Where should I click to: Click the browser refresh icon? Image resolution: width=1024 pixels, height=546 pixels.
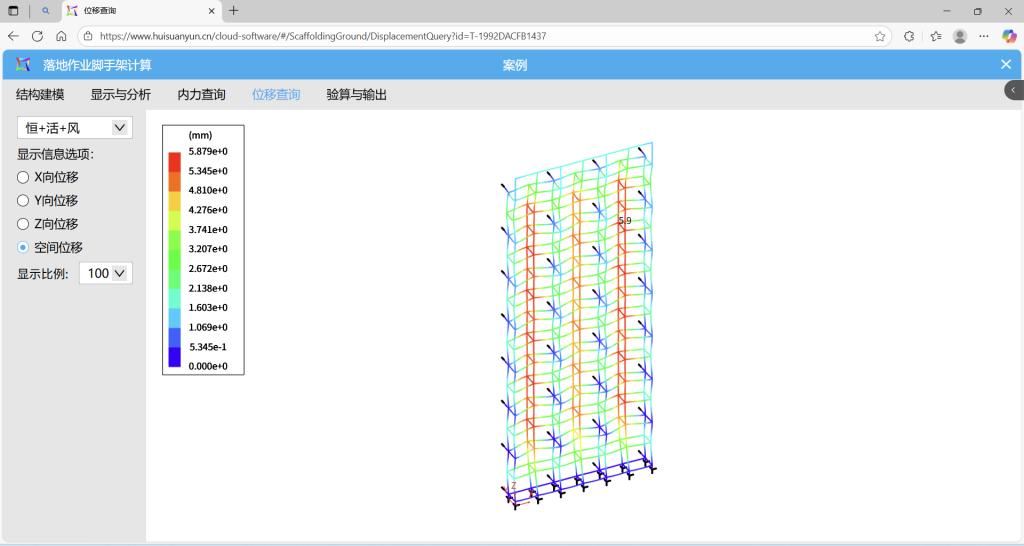click(37, 36)
